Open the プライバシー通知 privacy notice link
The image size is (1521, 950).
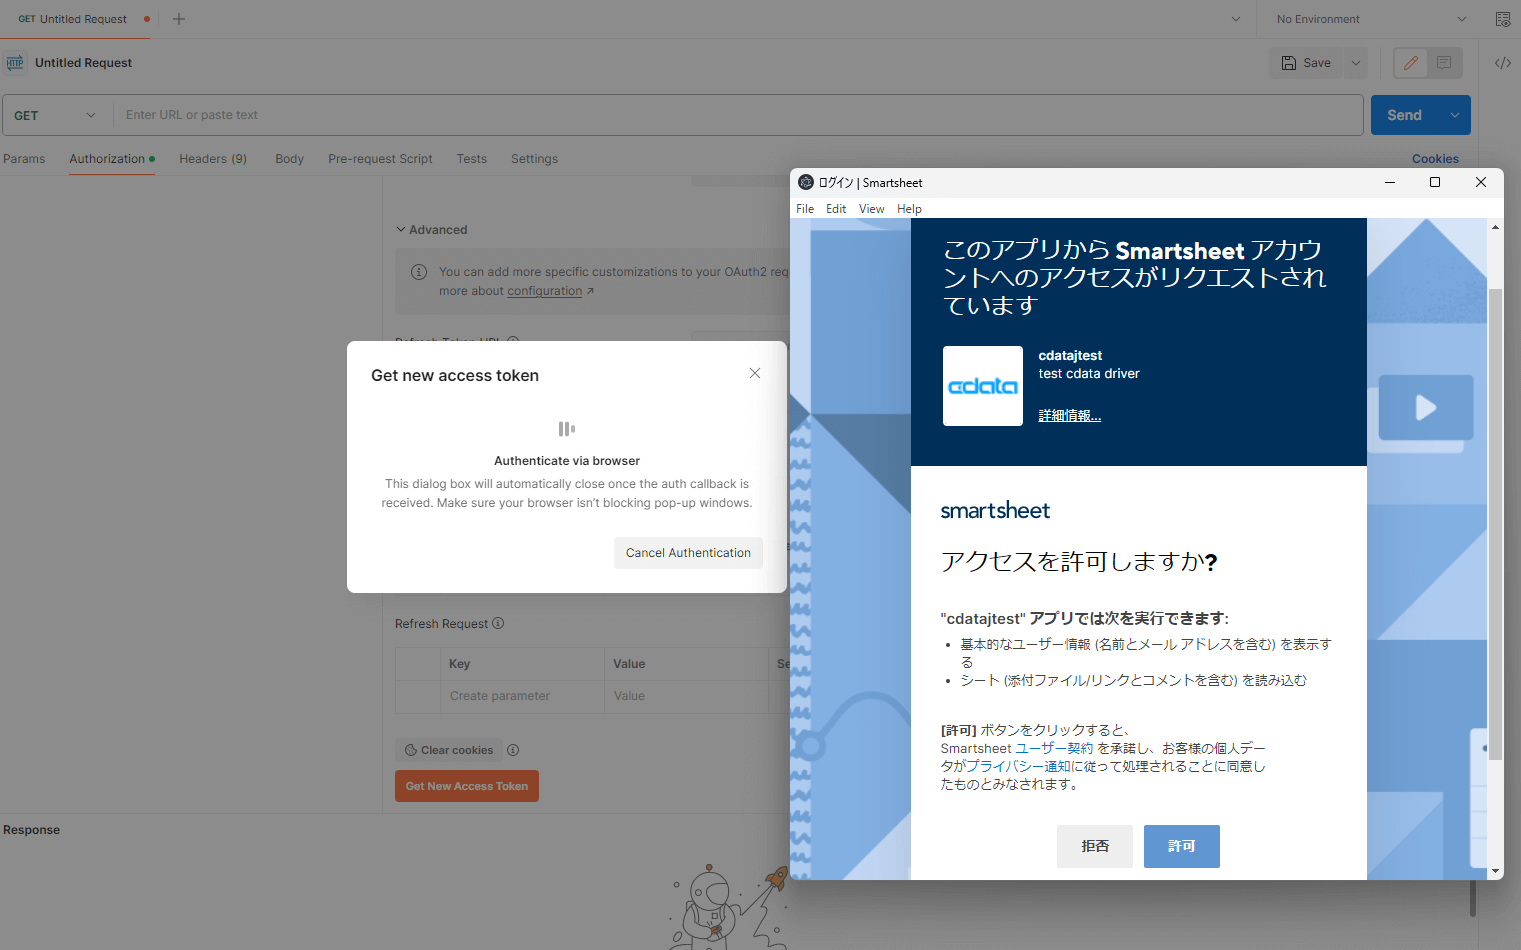[x=1018, y=766]
